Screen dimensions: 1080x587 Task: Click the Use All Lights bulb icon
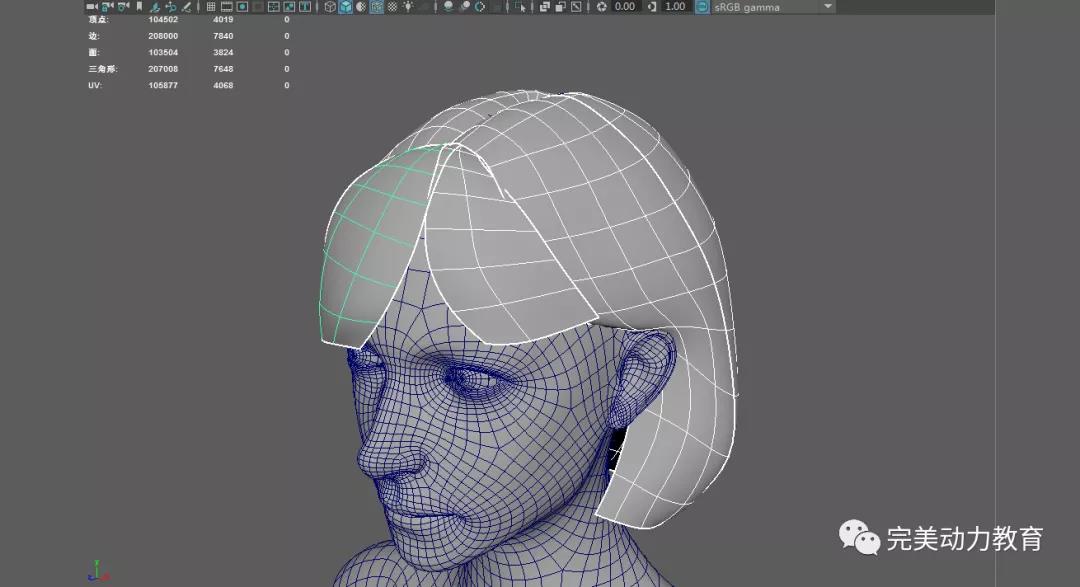pyautogui.click(x=407, y=6)
